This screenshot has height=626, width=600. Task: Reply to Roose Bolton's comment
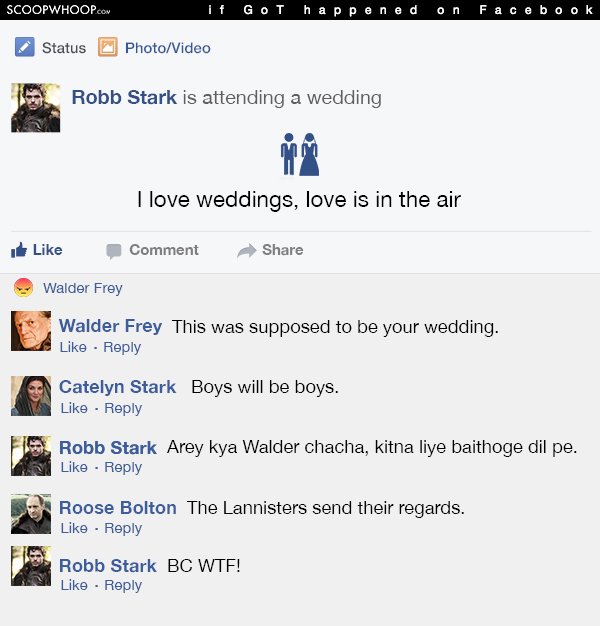(123, 528)
